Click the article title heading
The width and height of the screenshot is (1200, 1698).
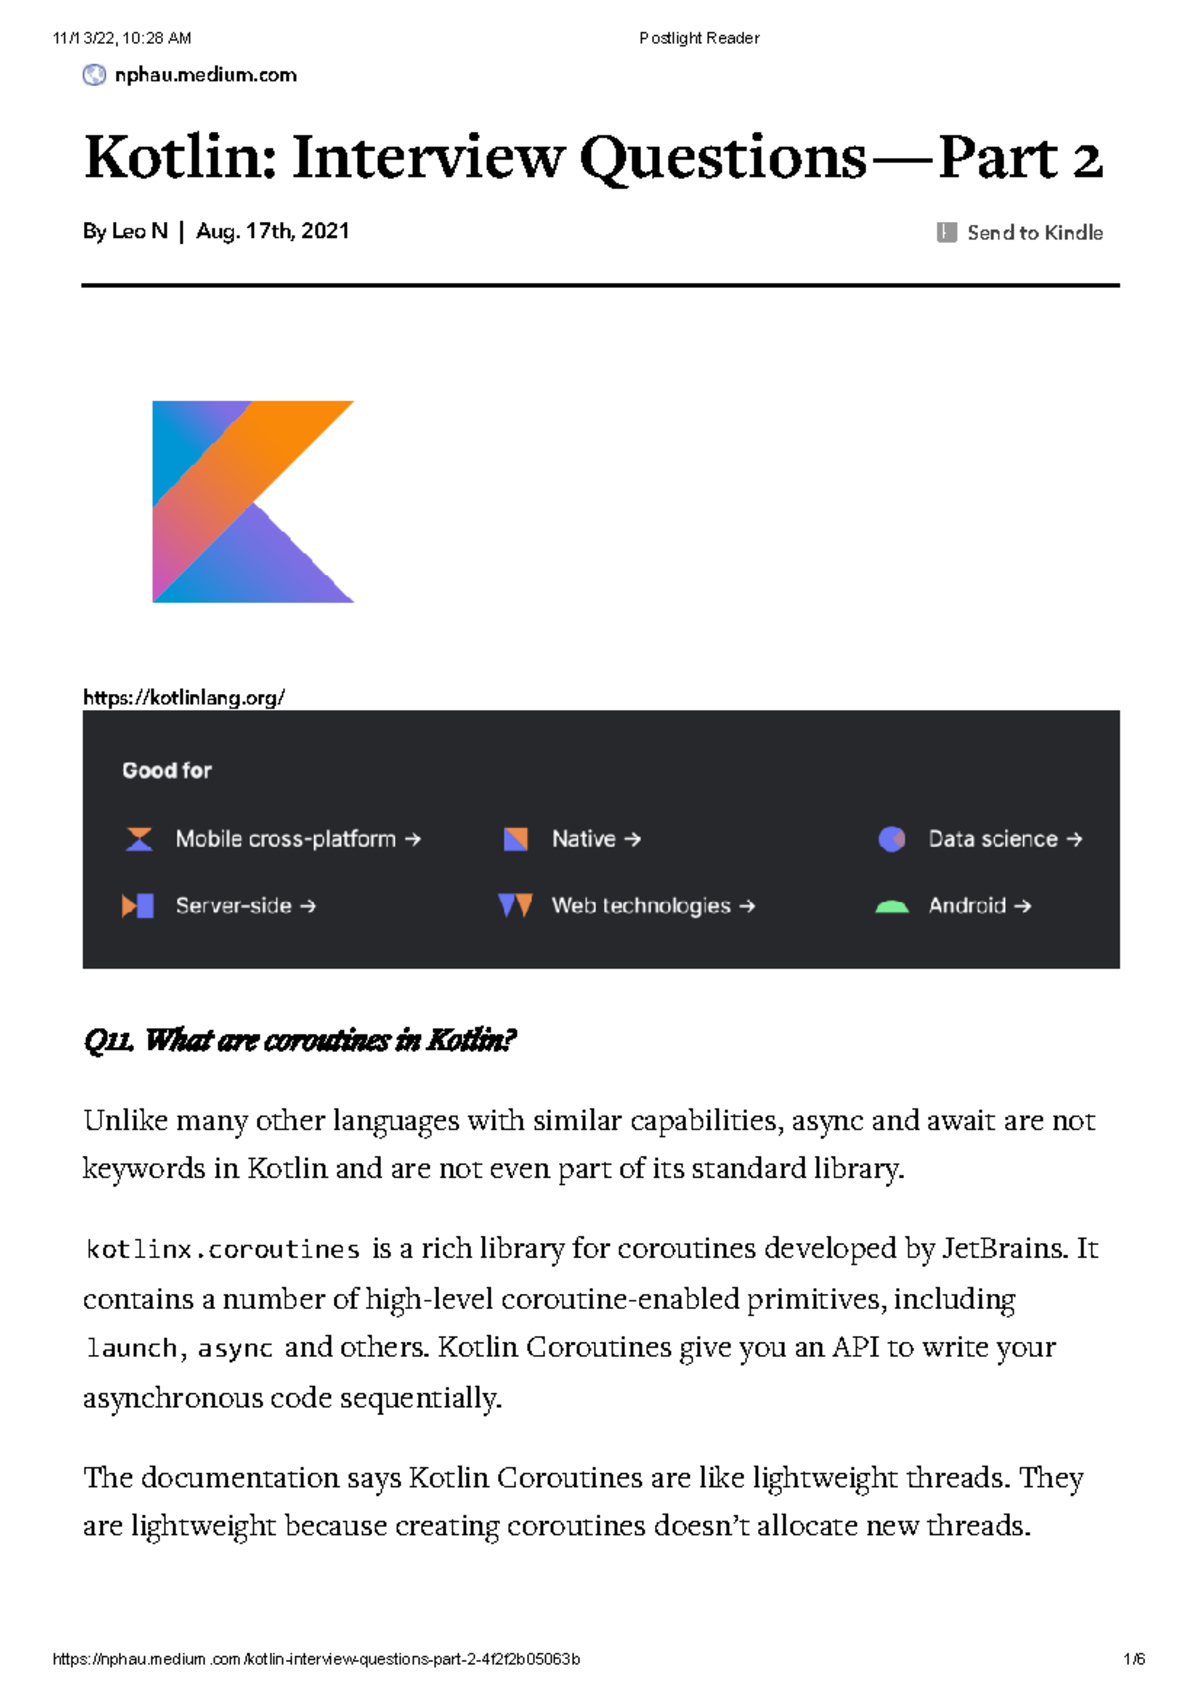point(593,159)
